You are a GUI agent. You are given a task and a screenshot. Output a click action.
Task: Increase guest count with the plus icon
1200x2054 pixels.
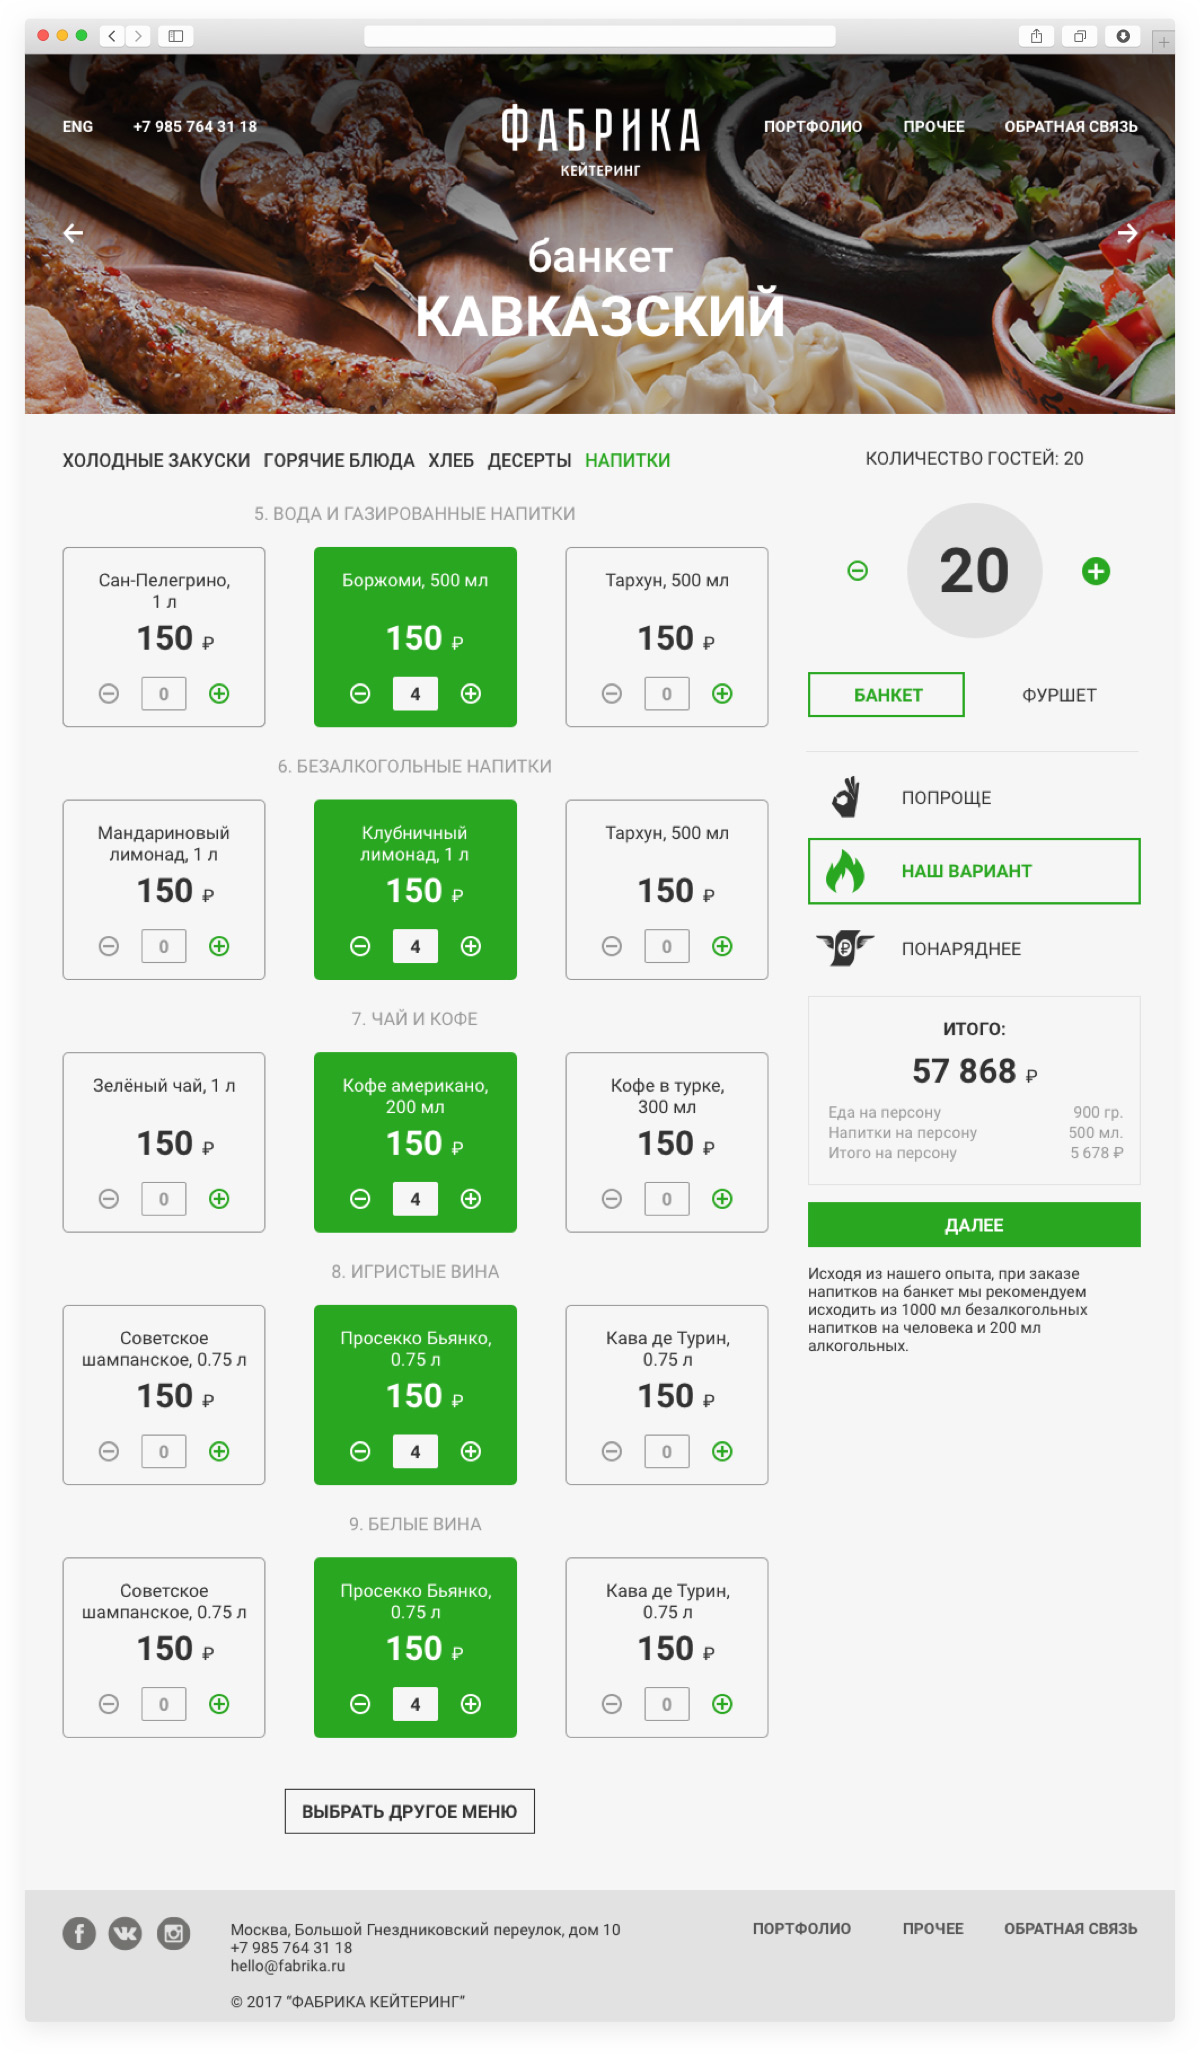[x=1096, y=571]
